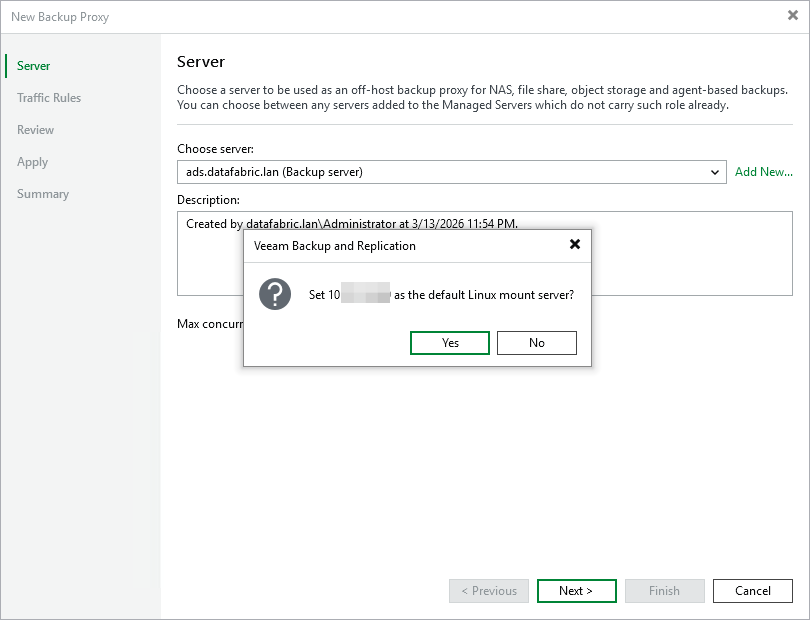
Task: Click the Description label
Action: pyautogui.click(x=208, y=200)
